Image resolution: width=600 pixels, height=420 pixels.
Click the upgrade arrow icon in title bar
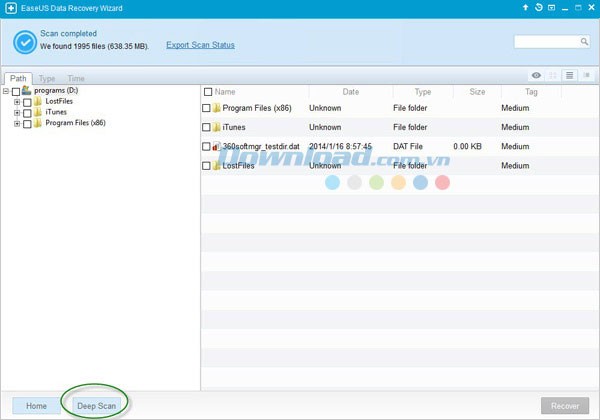(525, 8)
